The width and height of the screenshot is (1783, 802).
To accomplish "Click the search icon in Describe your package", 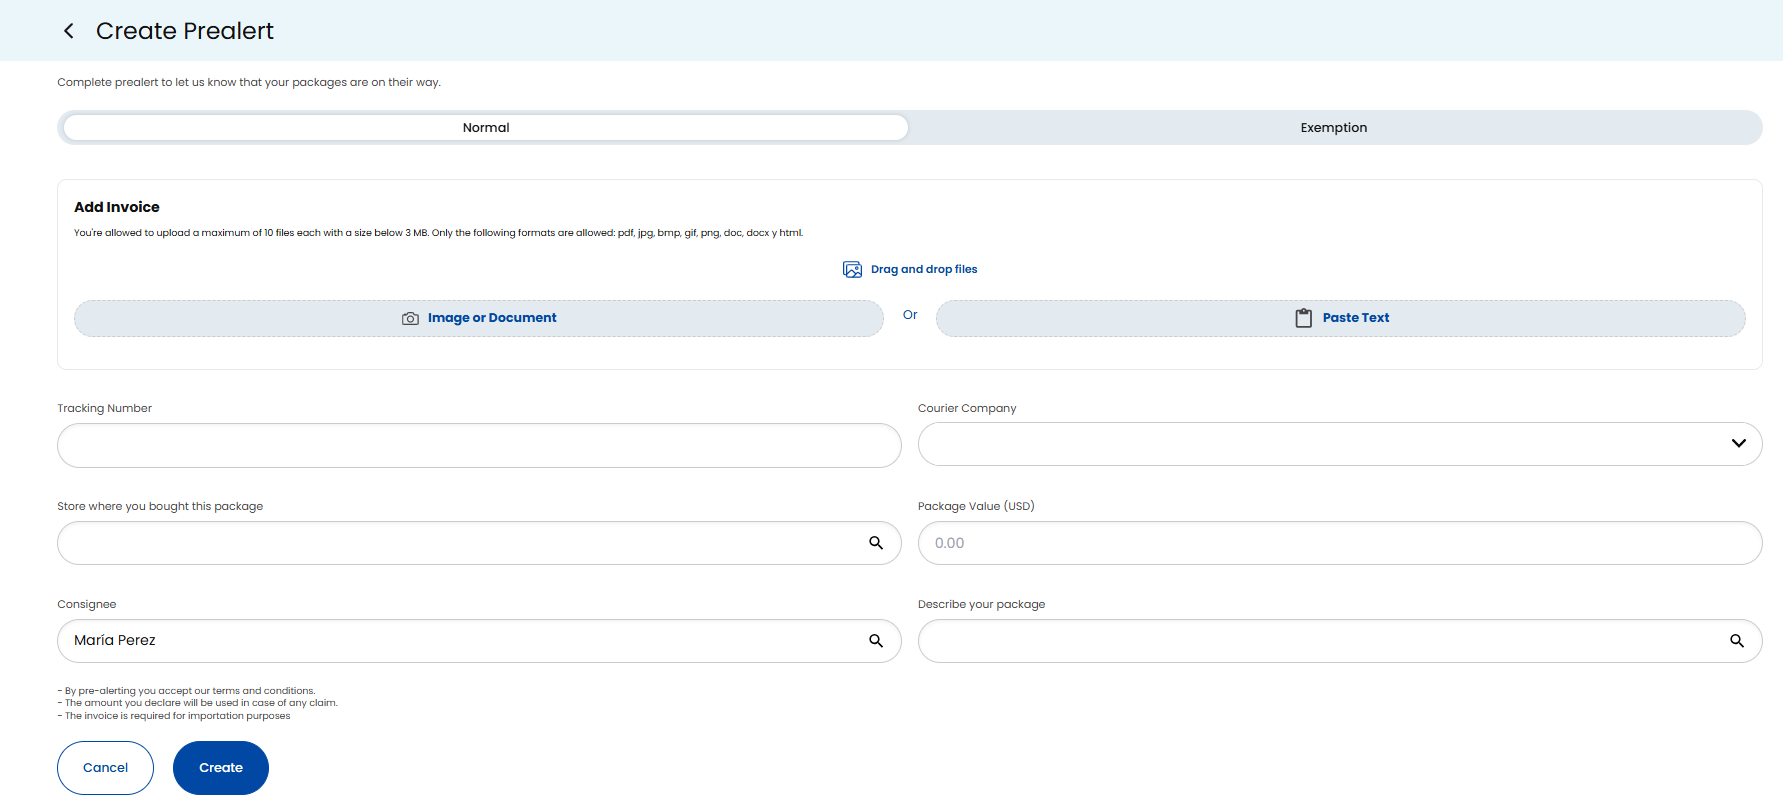I will [x=1737, y=641].
